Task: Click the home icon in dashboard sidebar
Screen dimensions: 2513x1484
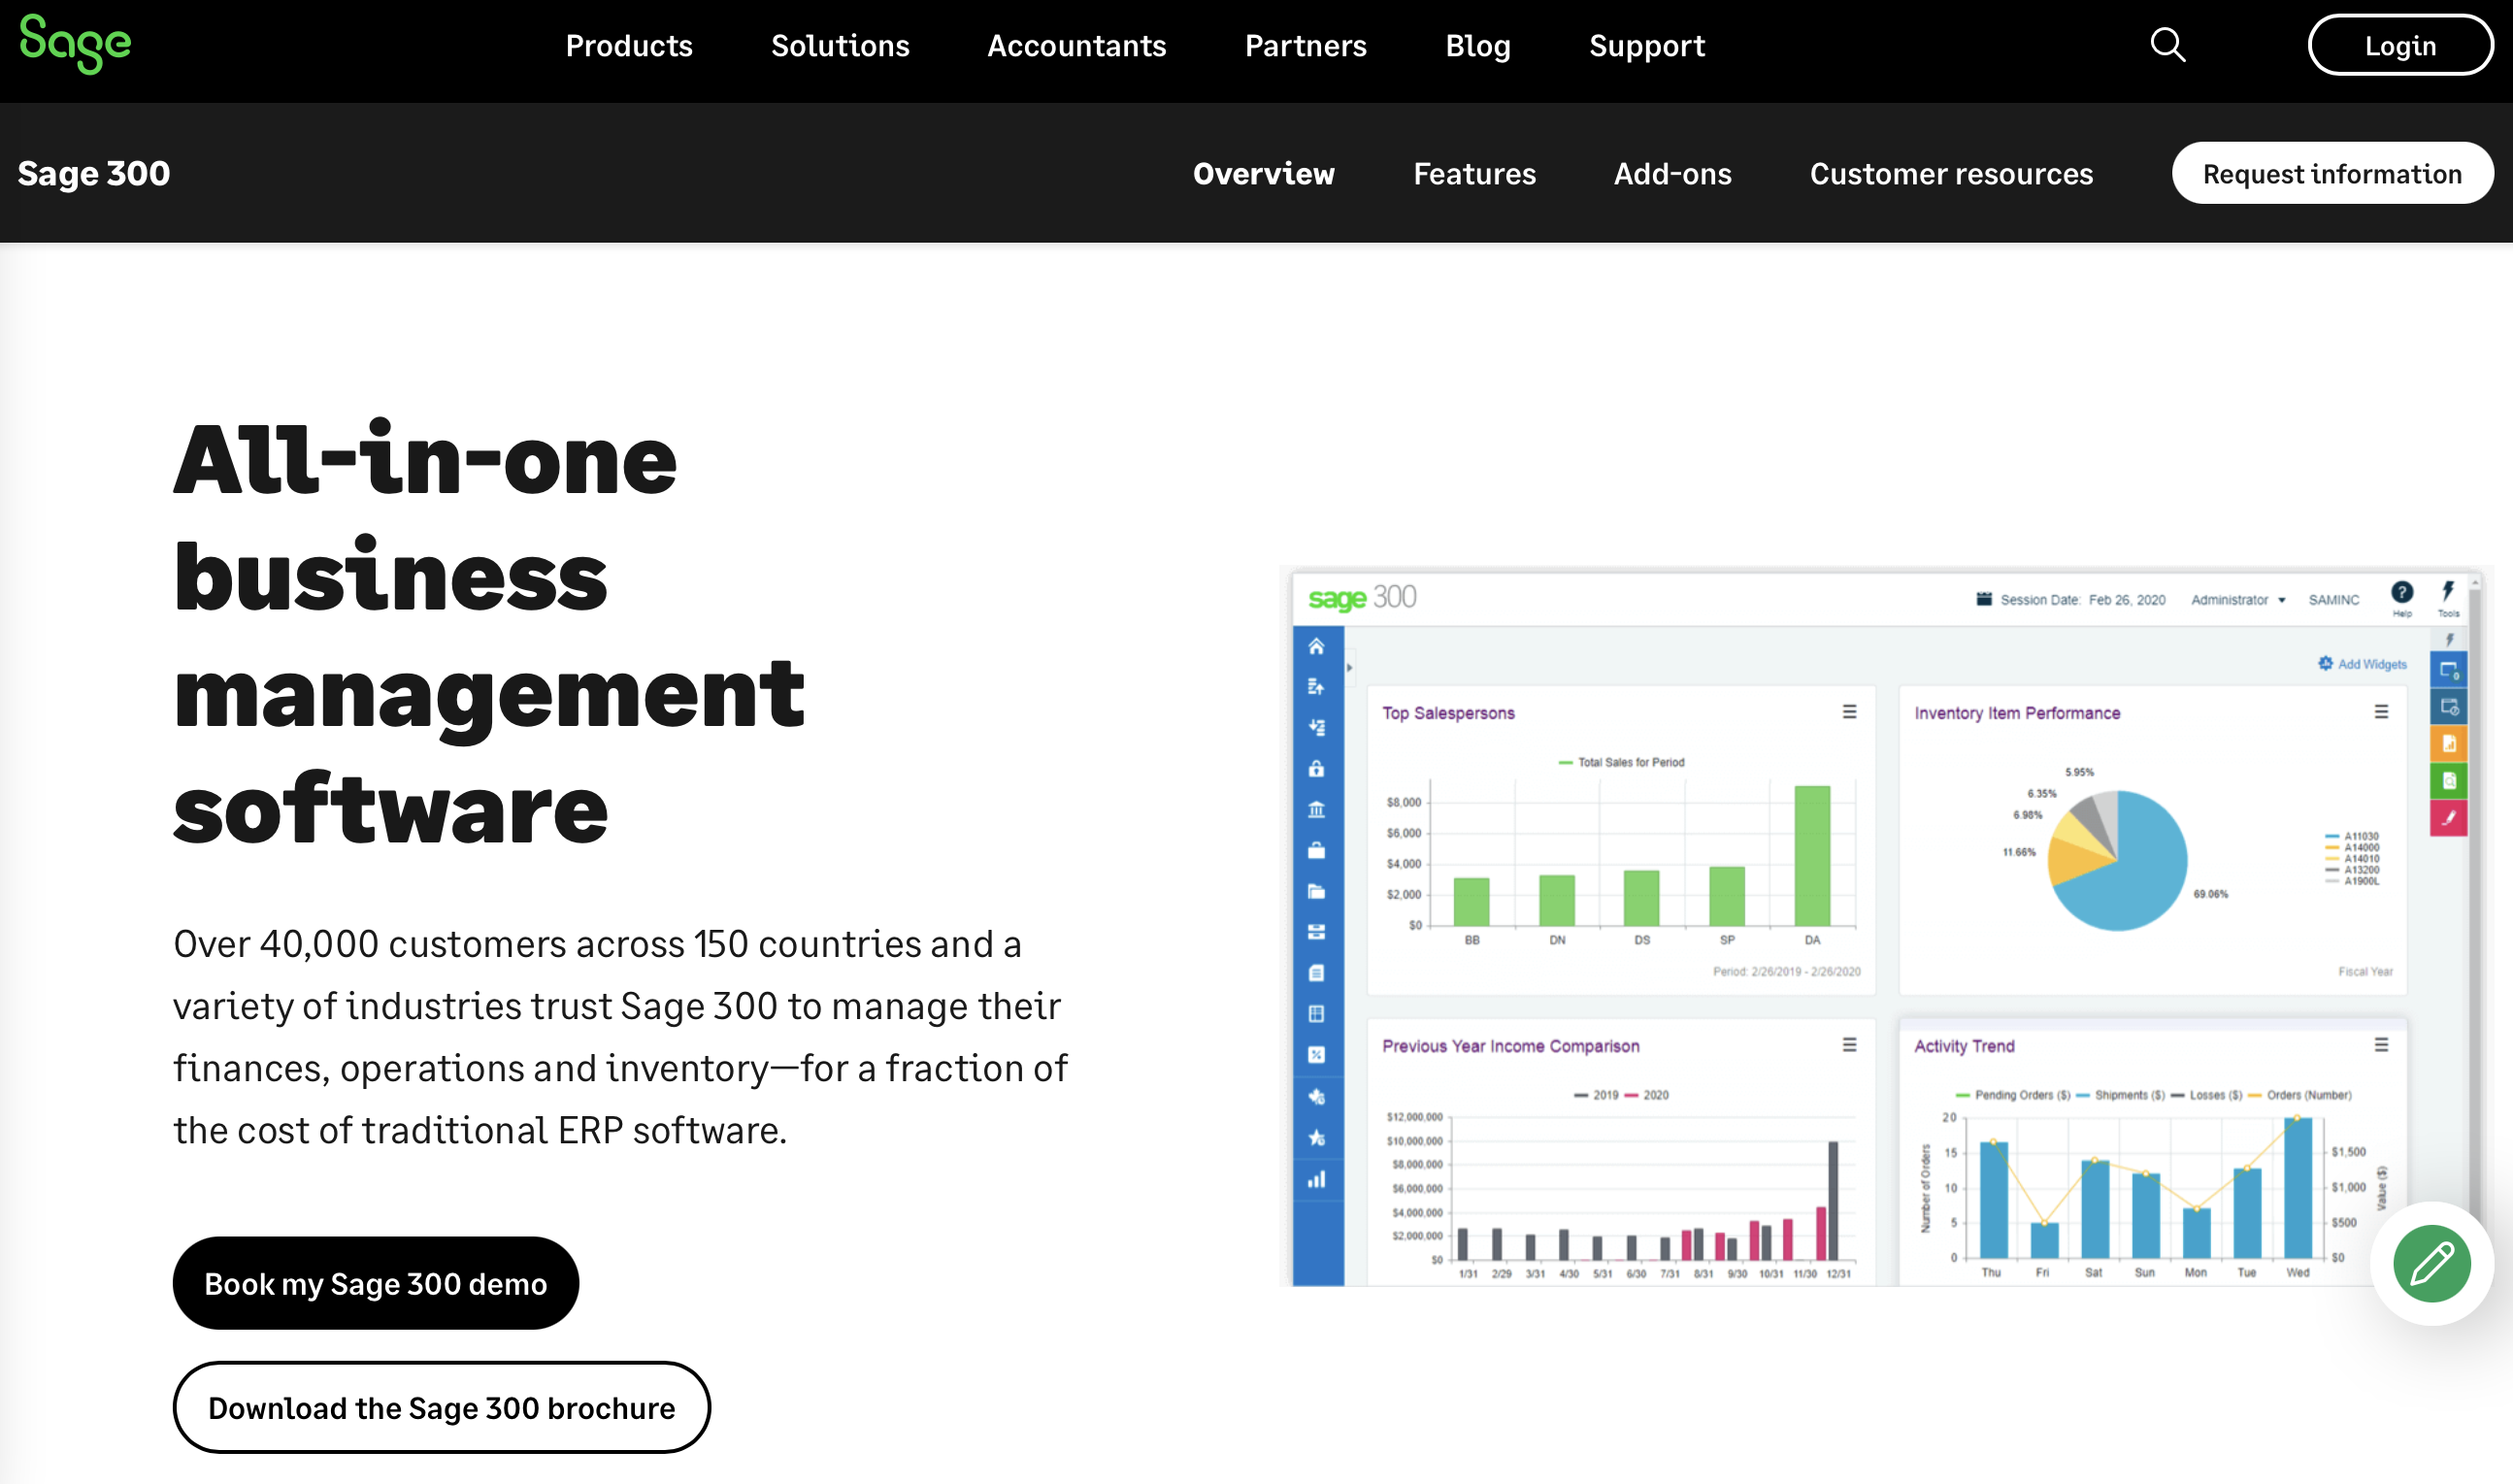Action: click(1317, 646)
